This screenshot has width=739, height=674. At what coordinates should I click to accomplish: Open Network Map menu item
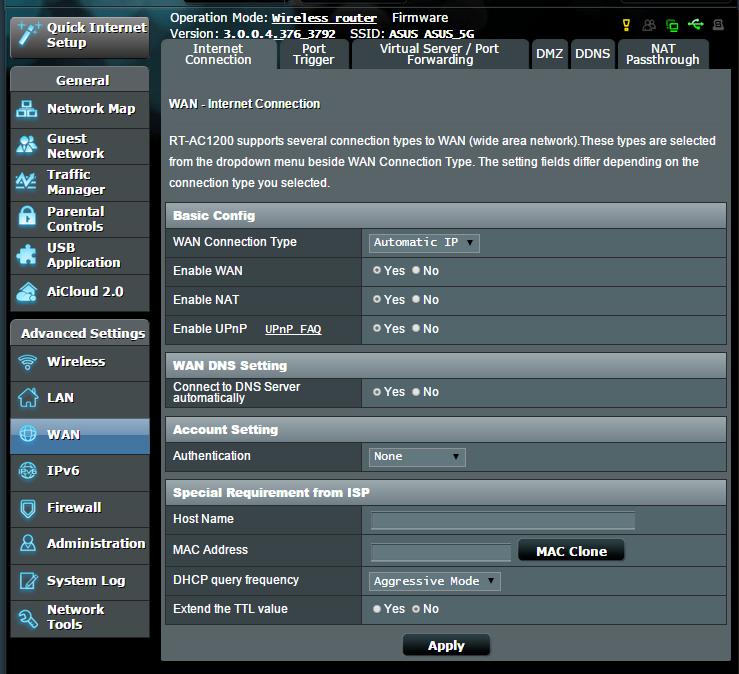pyautogui.click(x=80, y=109)
